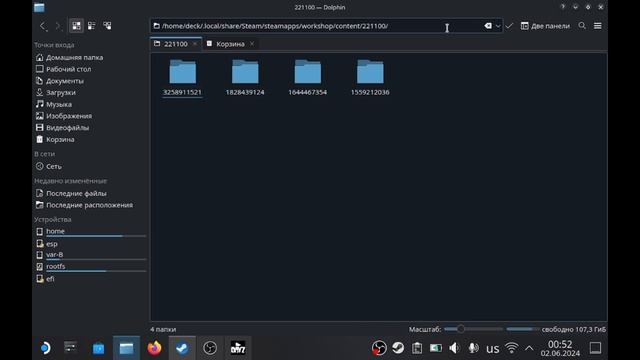
Task: Open the taskbar settings sliders icon
Action: 70,348
